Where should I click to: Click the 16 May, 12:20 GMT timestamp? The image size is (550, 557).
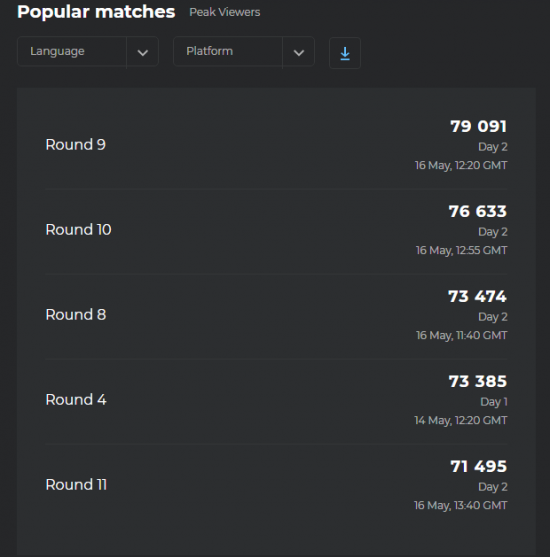(461, 166)
